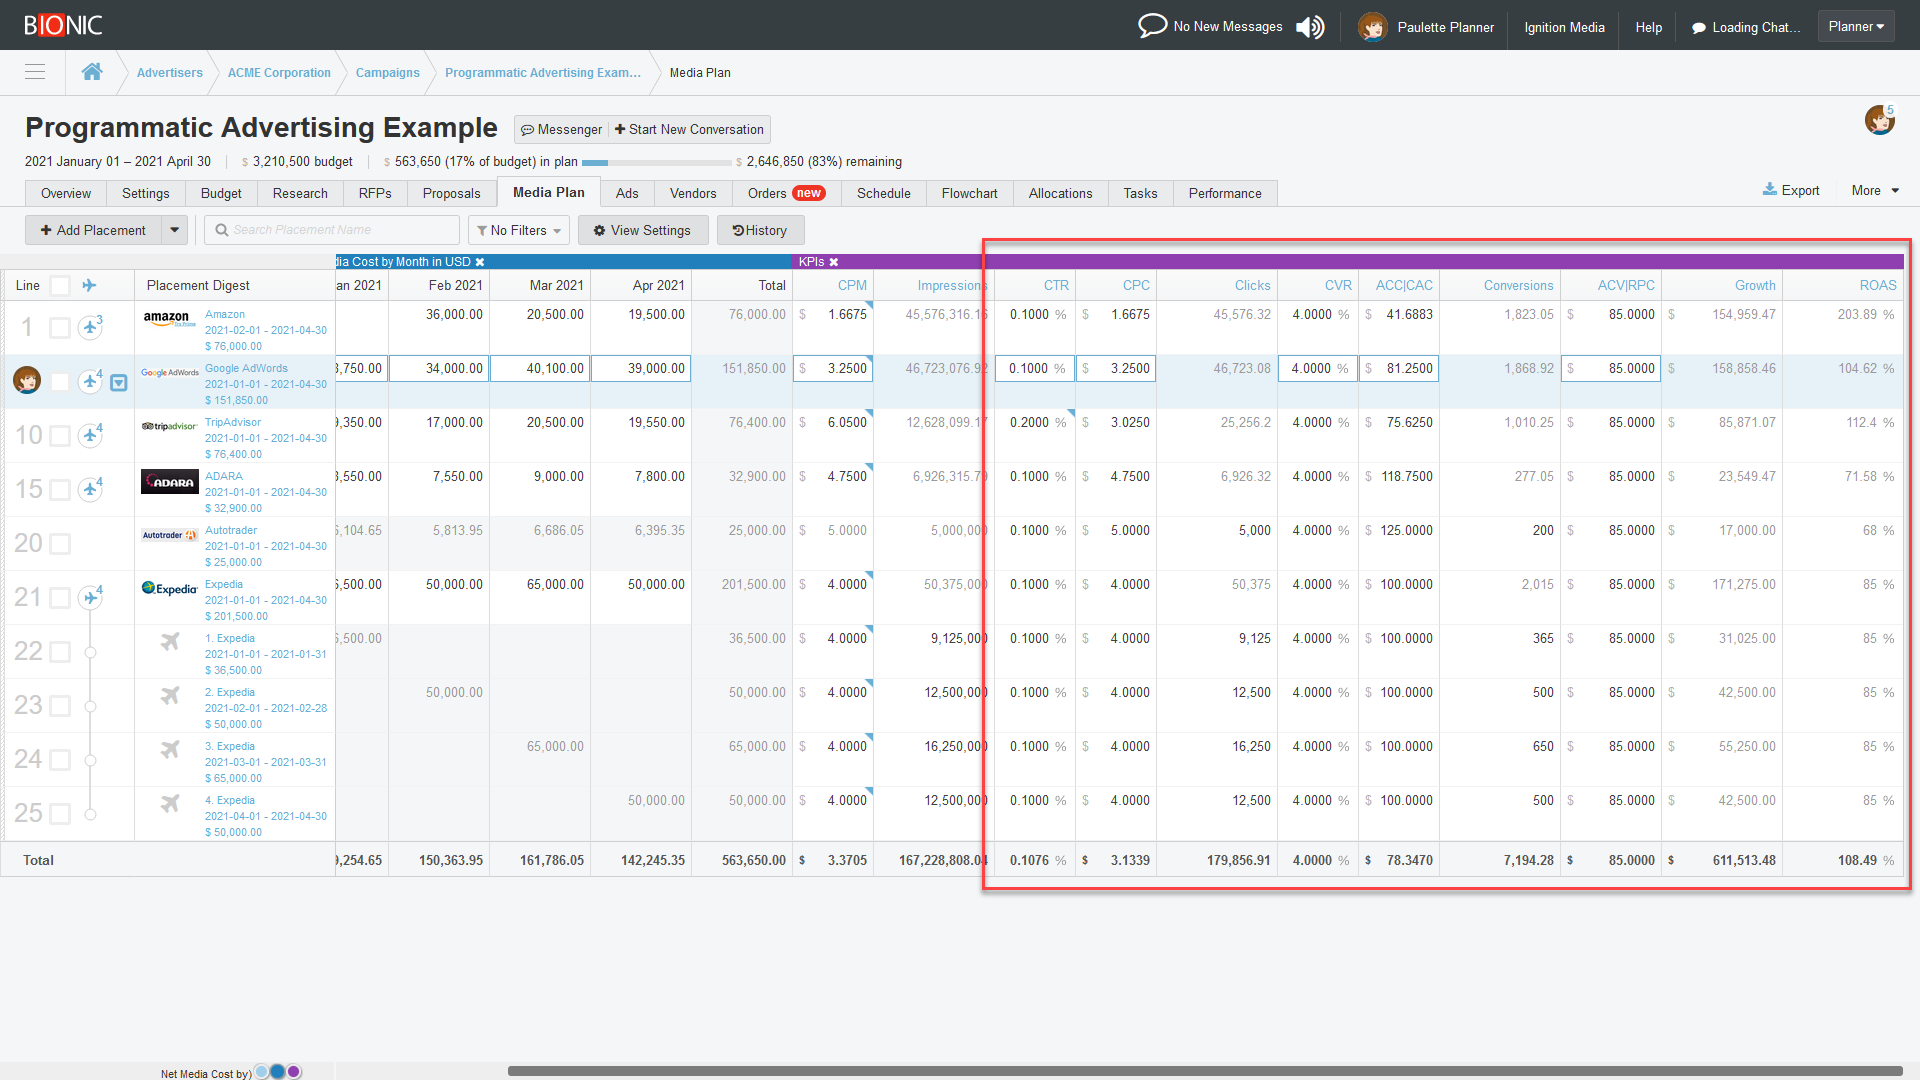Open Paulette Planner avatar menu

1372,27
